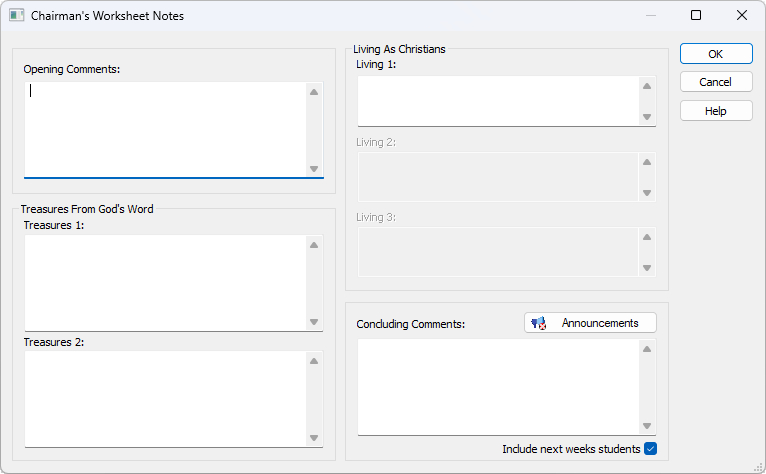
Task: Click Concluding Comments scroll up arrow
Action: point(647,350)
